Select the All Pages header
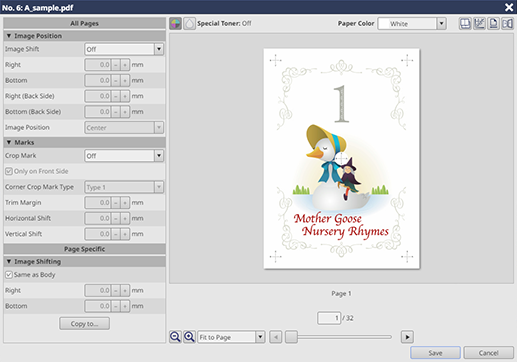 point(84,23)
